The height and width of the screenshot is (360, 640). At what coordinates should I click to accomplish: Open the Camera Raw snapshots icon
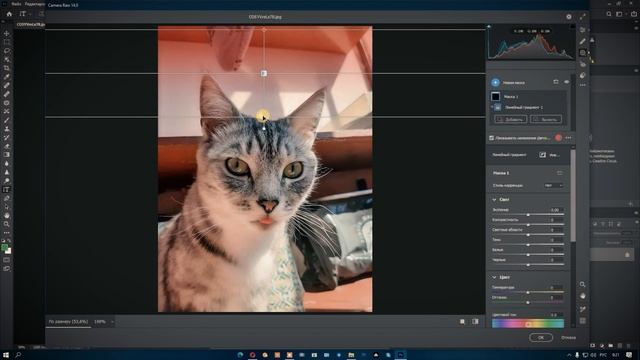(582, 76)
